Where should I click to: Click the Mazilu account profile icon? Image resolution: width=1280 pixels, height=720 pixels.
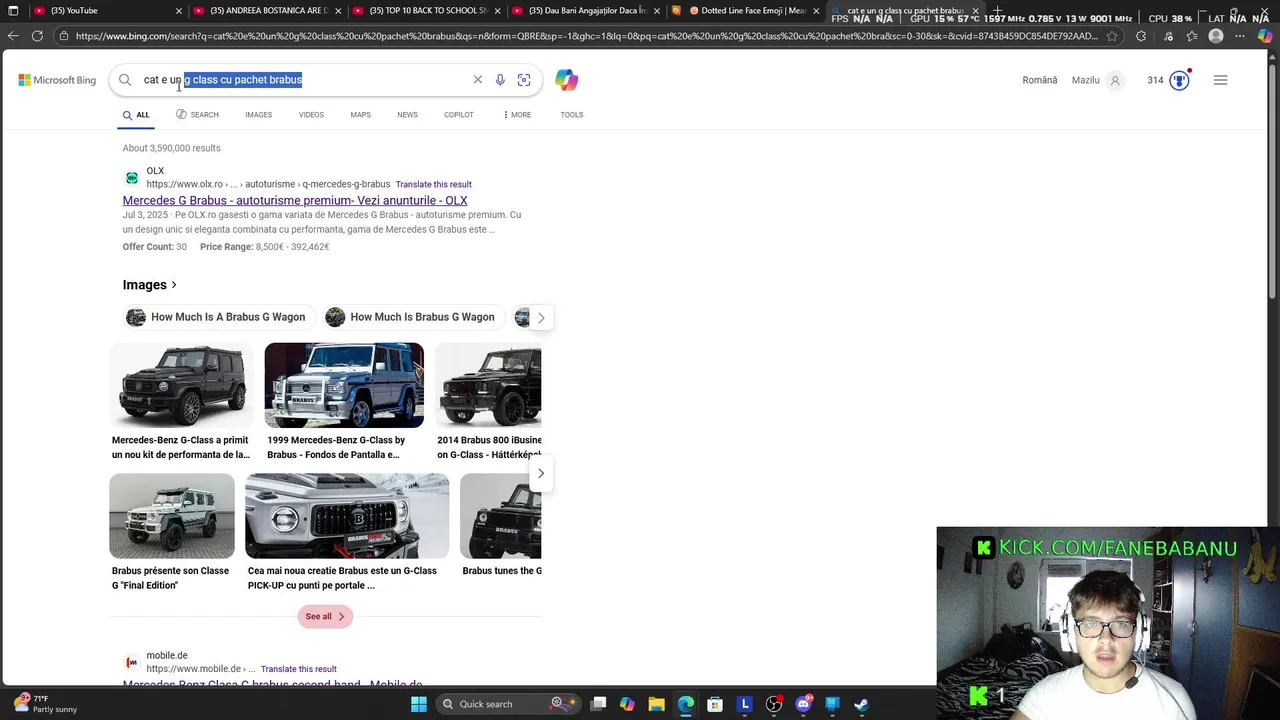1115,80
